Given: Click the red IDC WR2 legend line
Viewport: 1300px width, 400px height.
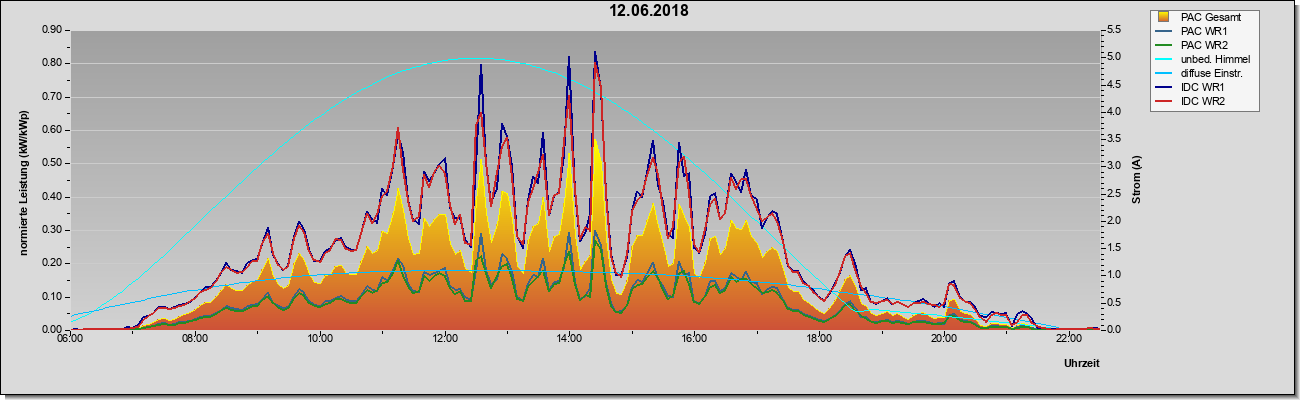Looking at the screenshot, I should coord(1164,101).
